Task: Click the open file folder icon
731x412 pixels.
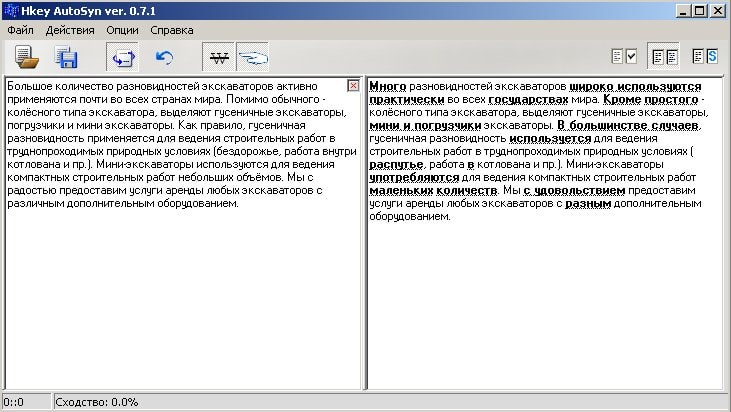Action: tap(26, 58)
